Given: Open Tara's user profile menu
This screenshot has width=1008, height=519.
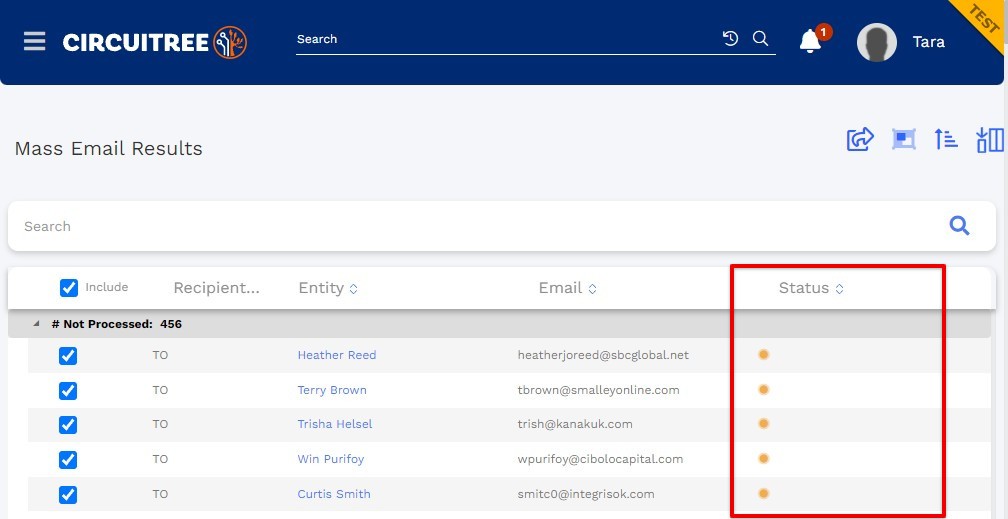Looking at the screenshot, I should [901, 42].
